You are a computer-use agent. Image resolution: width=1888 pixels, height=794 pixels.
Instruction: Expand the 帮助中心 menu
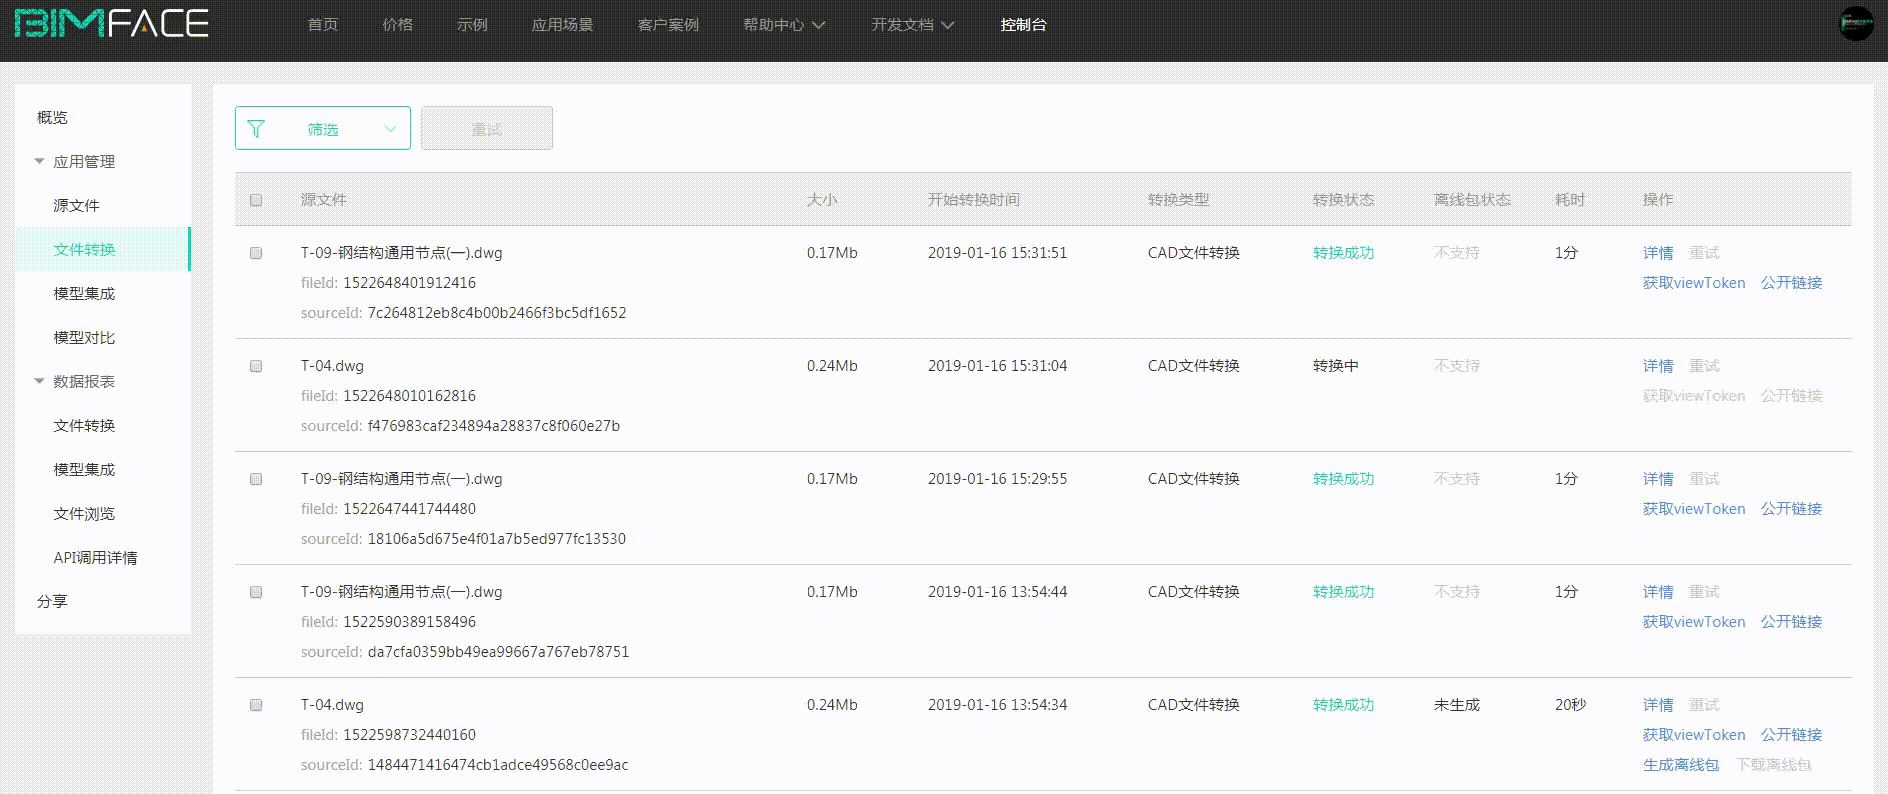(783, 25)
